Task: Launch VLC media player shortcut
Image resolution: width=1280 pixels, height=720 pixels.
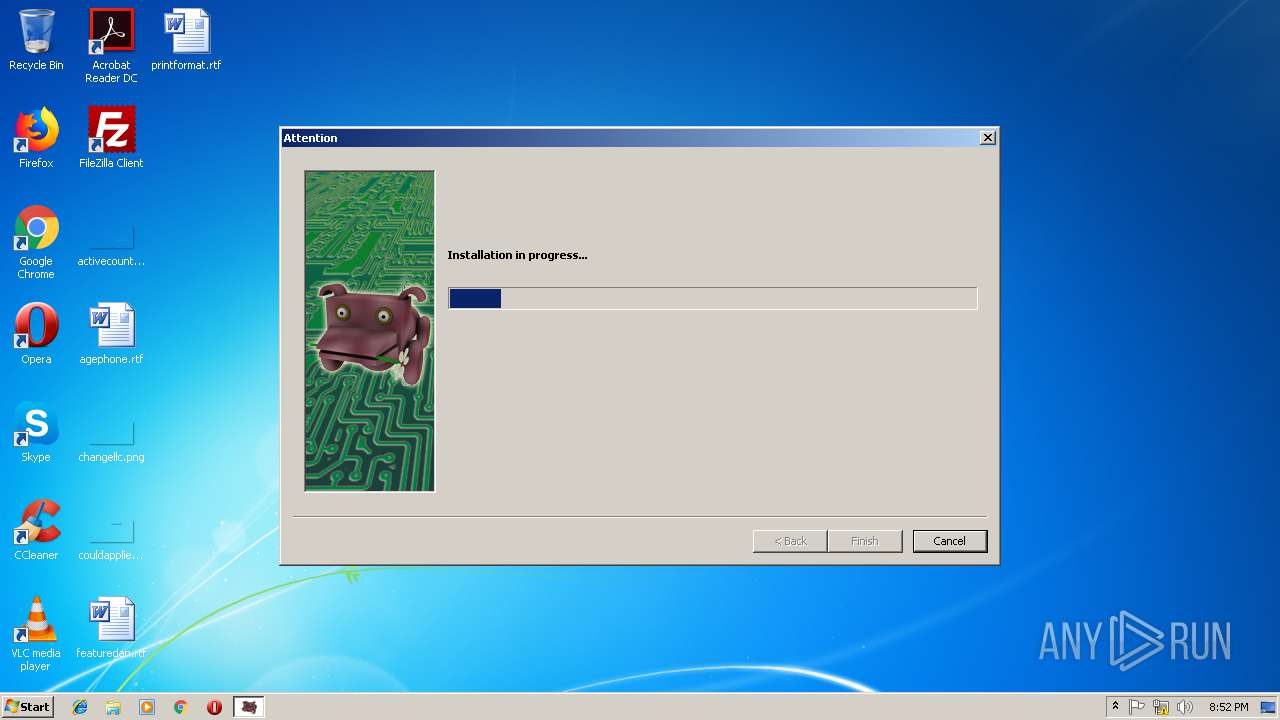Action: pos(36,634)
